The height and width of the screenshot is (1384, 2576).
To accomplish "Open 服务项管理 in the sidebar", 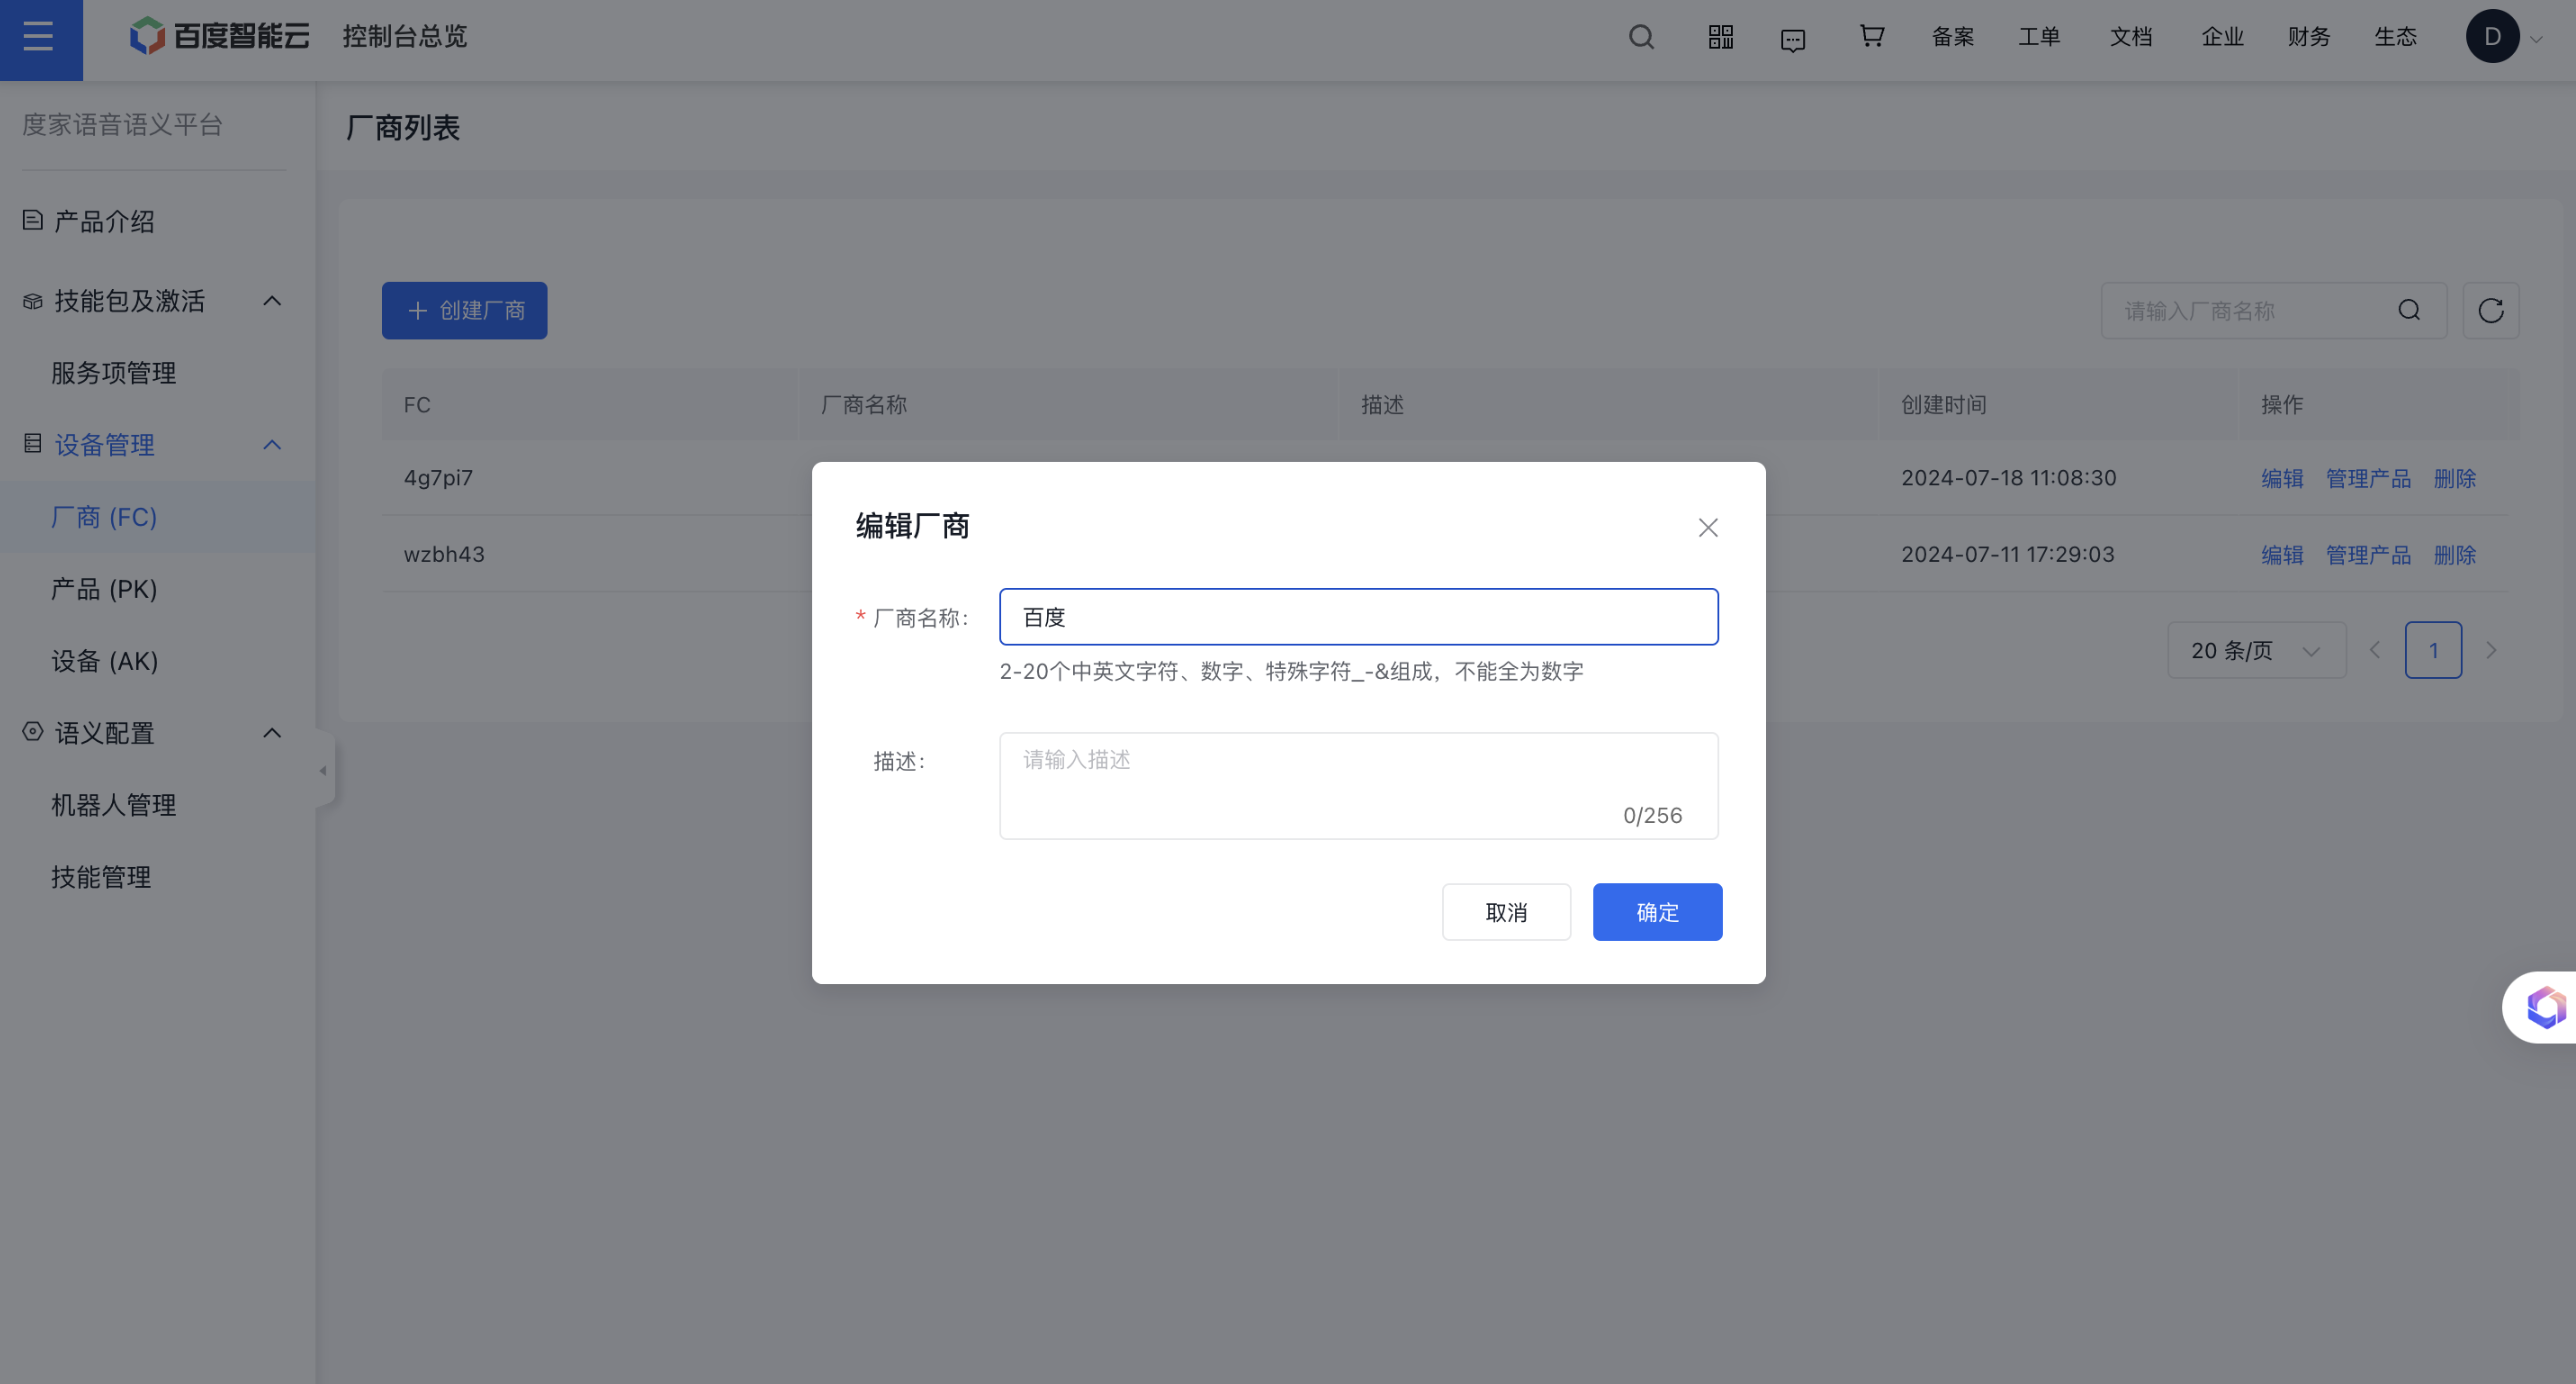I will point(114,373).
